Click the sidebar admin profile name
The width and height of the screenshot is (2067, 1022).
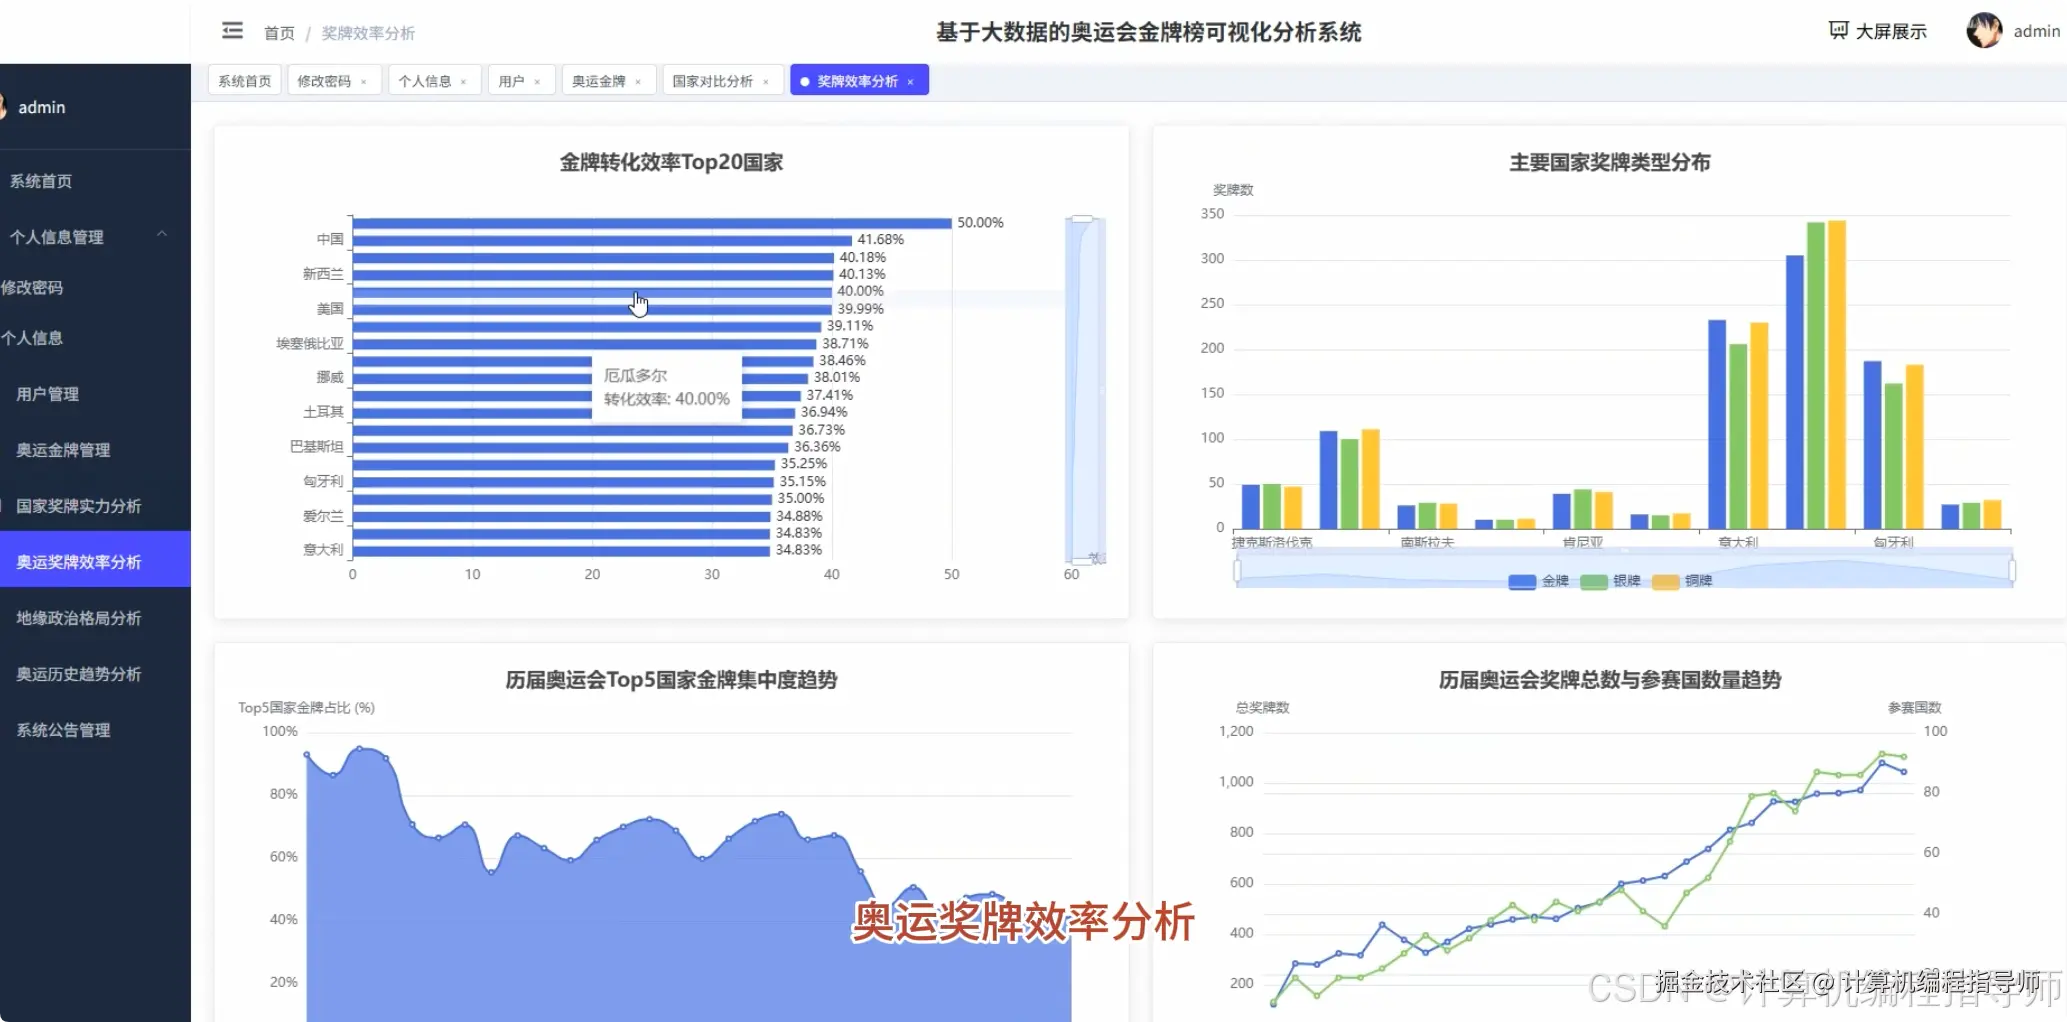click(42, 107)
